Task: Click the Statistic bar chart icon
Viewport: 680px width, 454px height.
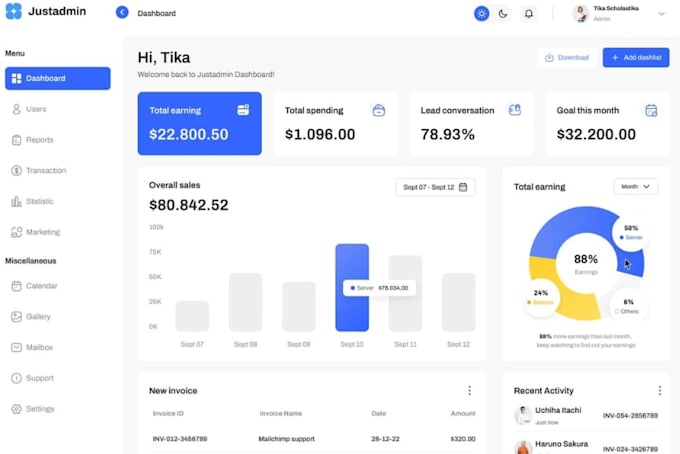Action: [16, 201]
